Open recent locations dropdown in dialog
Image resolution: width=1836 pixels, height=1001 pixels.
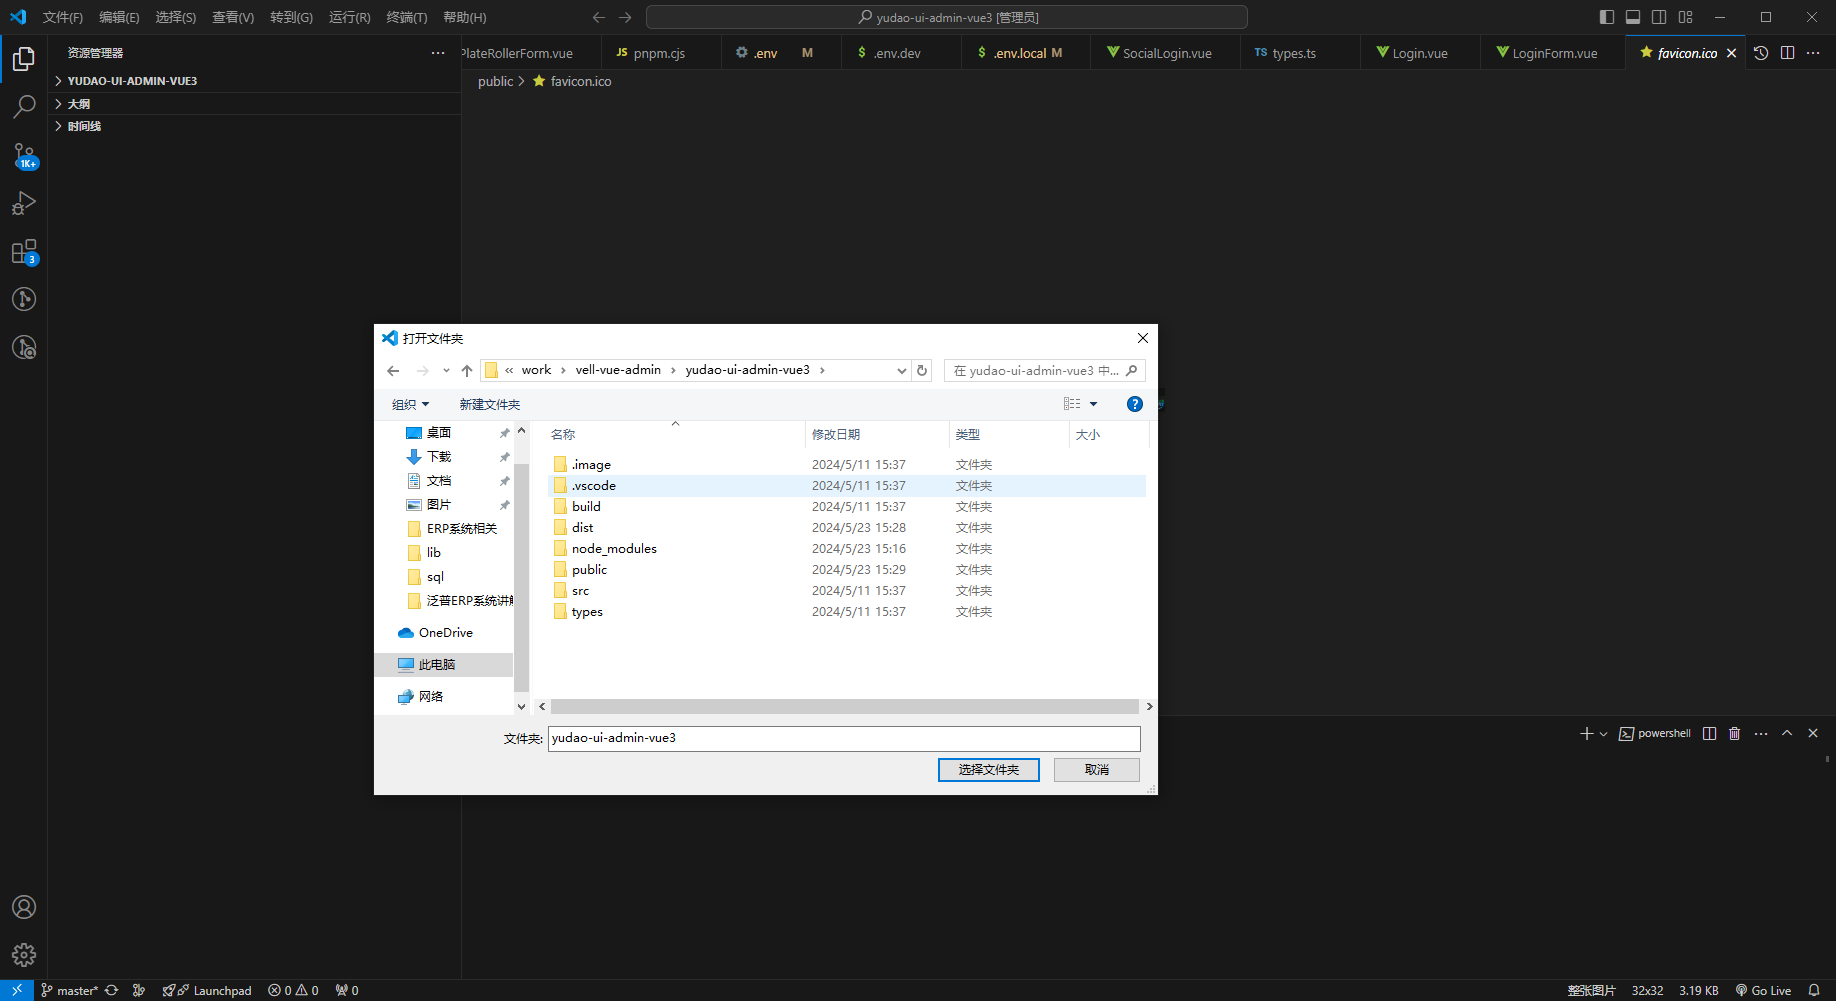pos(446,371)
